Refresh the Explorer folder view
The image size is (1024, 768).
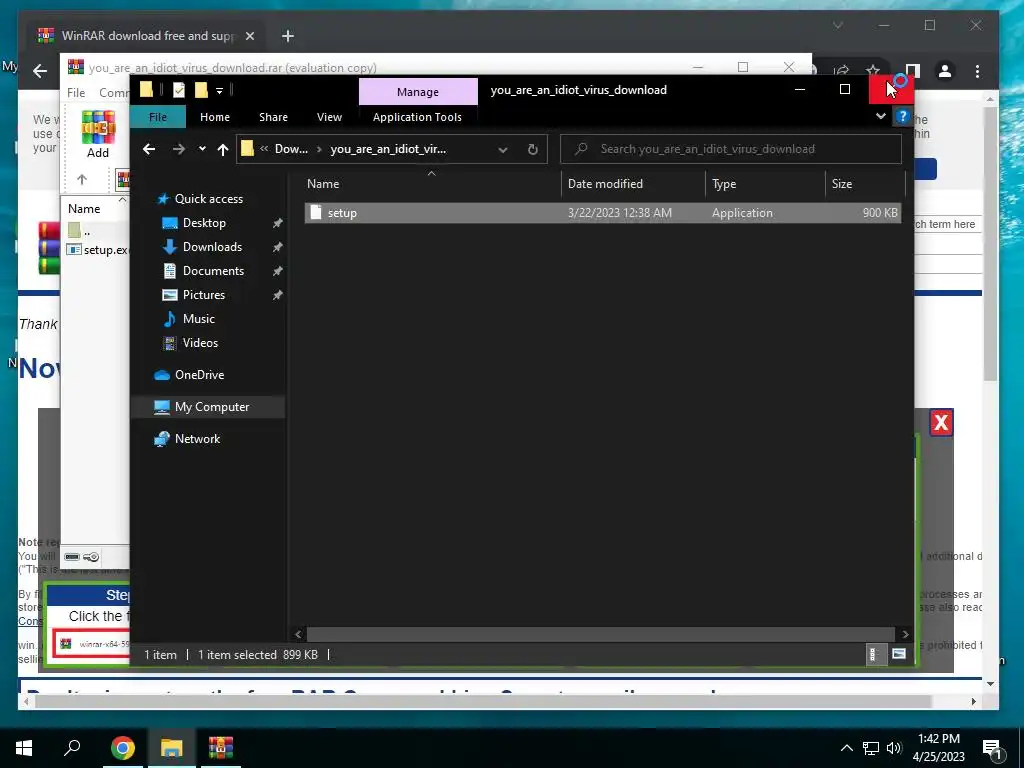click(x=533, y=150)
